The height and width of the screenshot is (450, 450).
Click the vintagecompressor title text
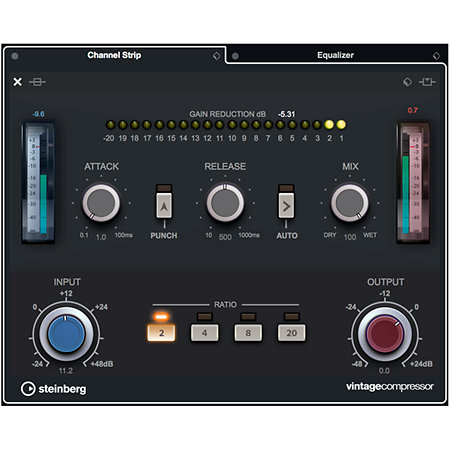pyautogui.click(x=390, y=387)
